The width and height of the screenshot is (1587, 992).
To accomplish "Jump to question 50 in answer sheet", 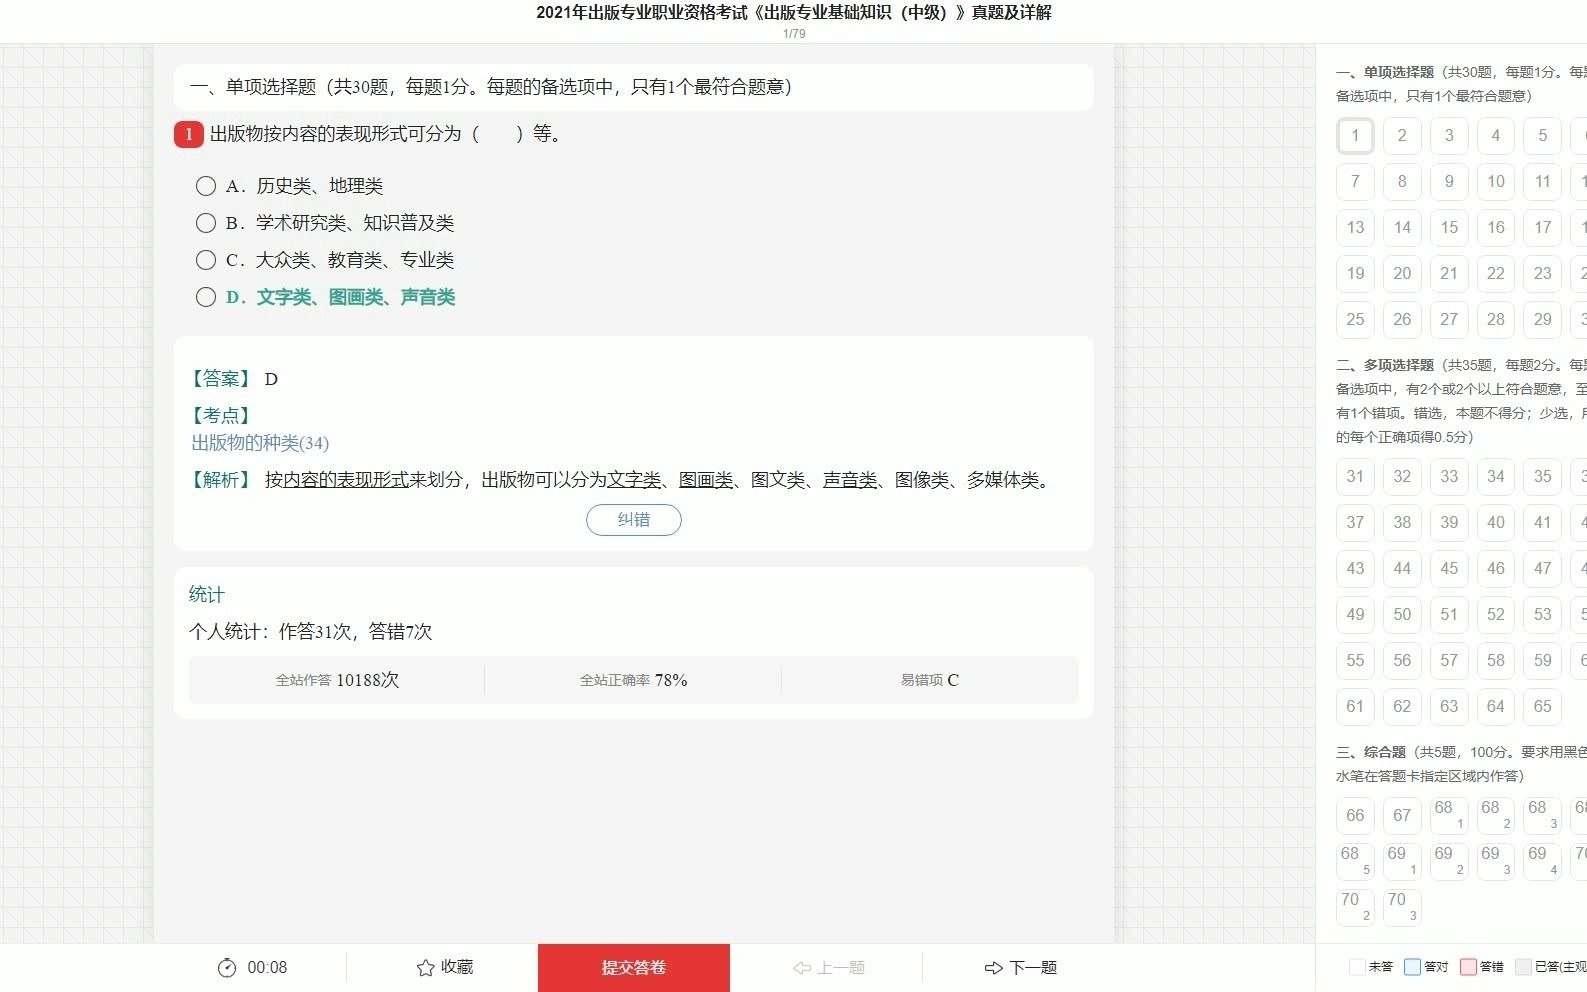I will point(1402,615).
